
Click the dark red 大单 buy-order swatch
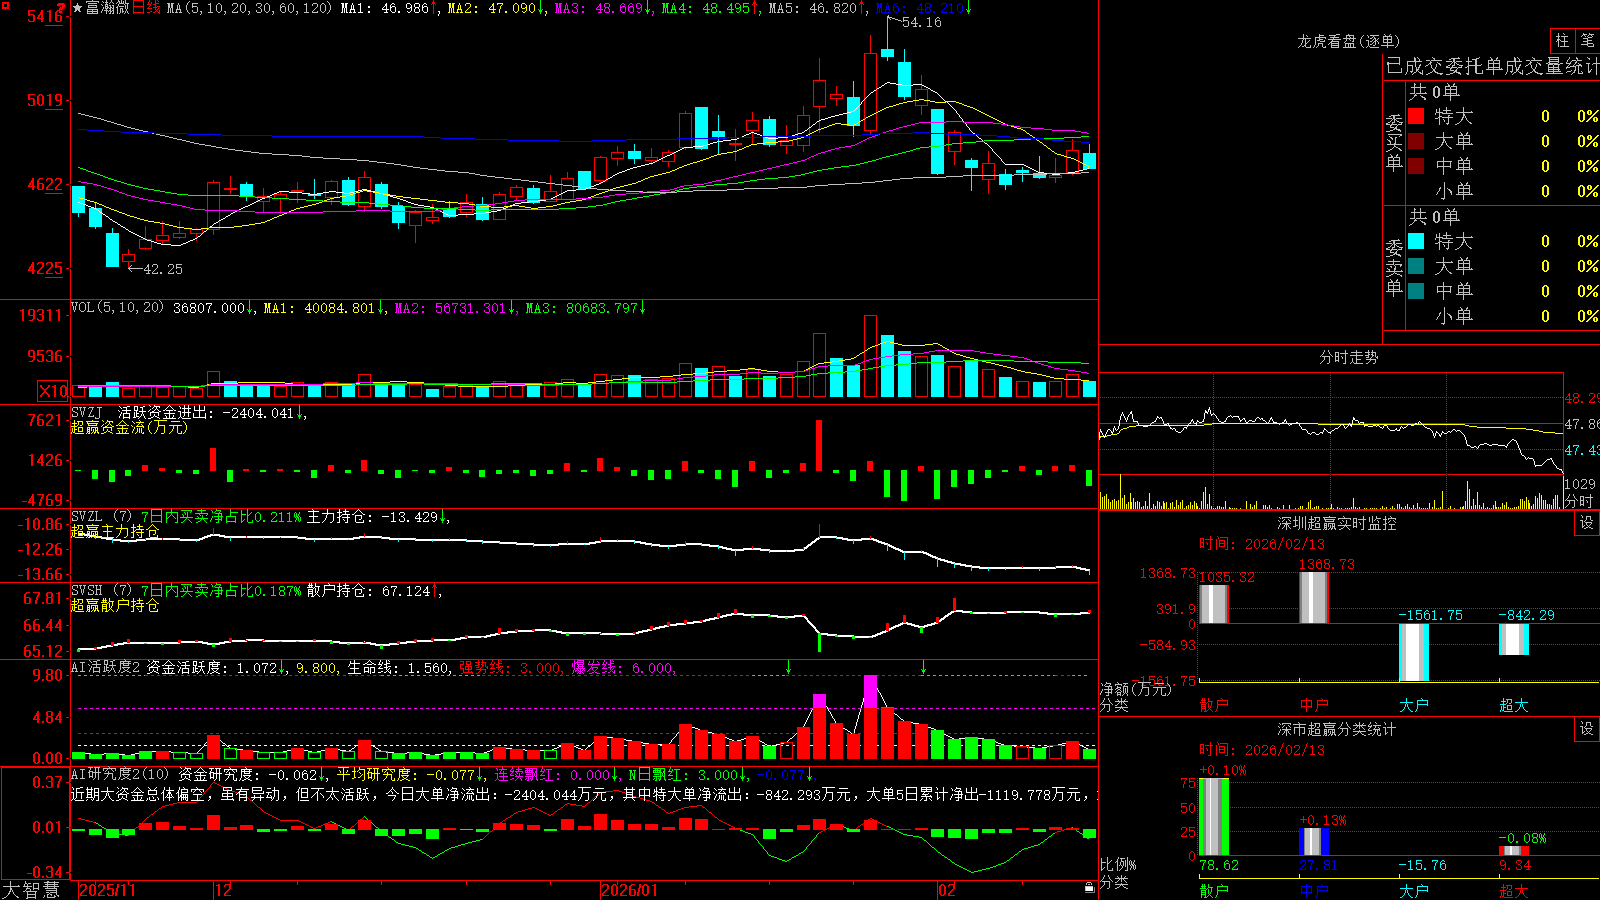(1416, 141)
